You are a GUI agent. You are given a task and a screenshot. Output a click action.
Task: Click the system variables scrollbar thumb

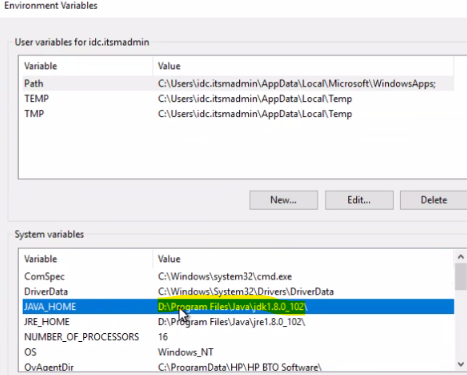pos(461,276)
